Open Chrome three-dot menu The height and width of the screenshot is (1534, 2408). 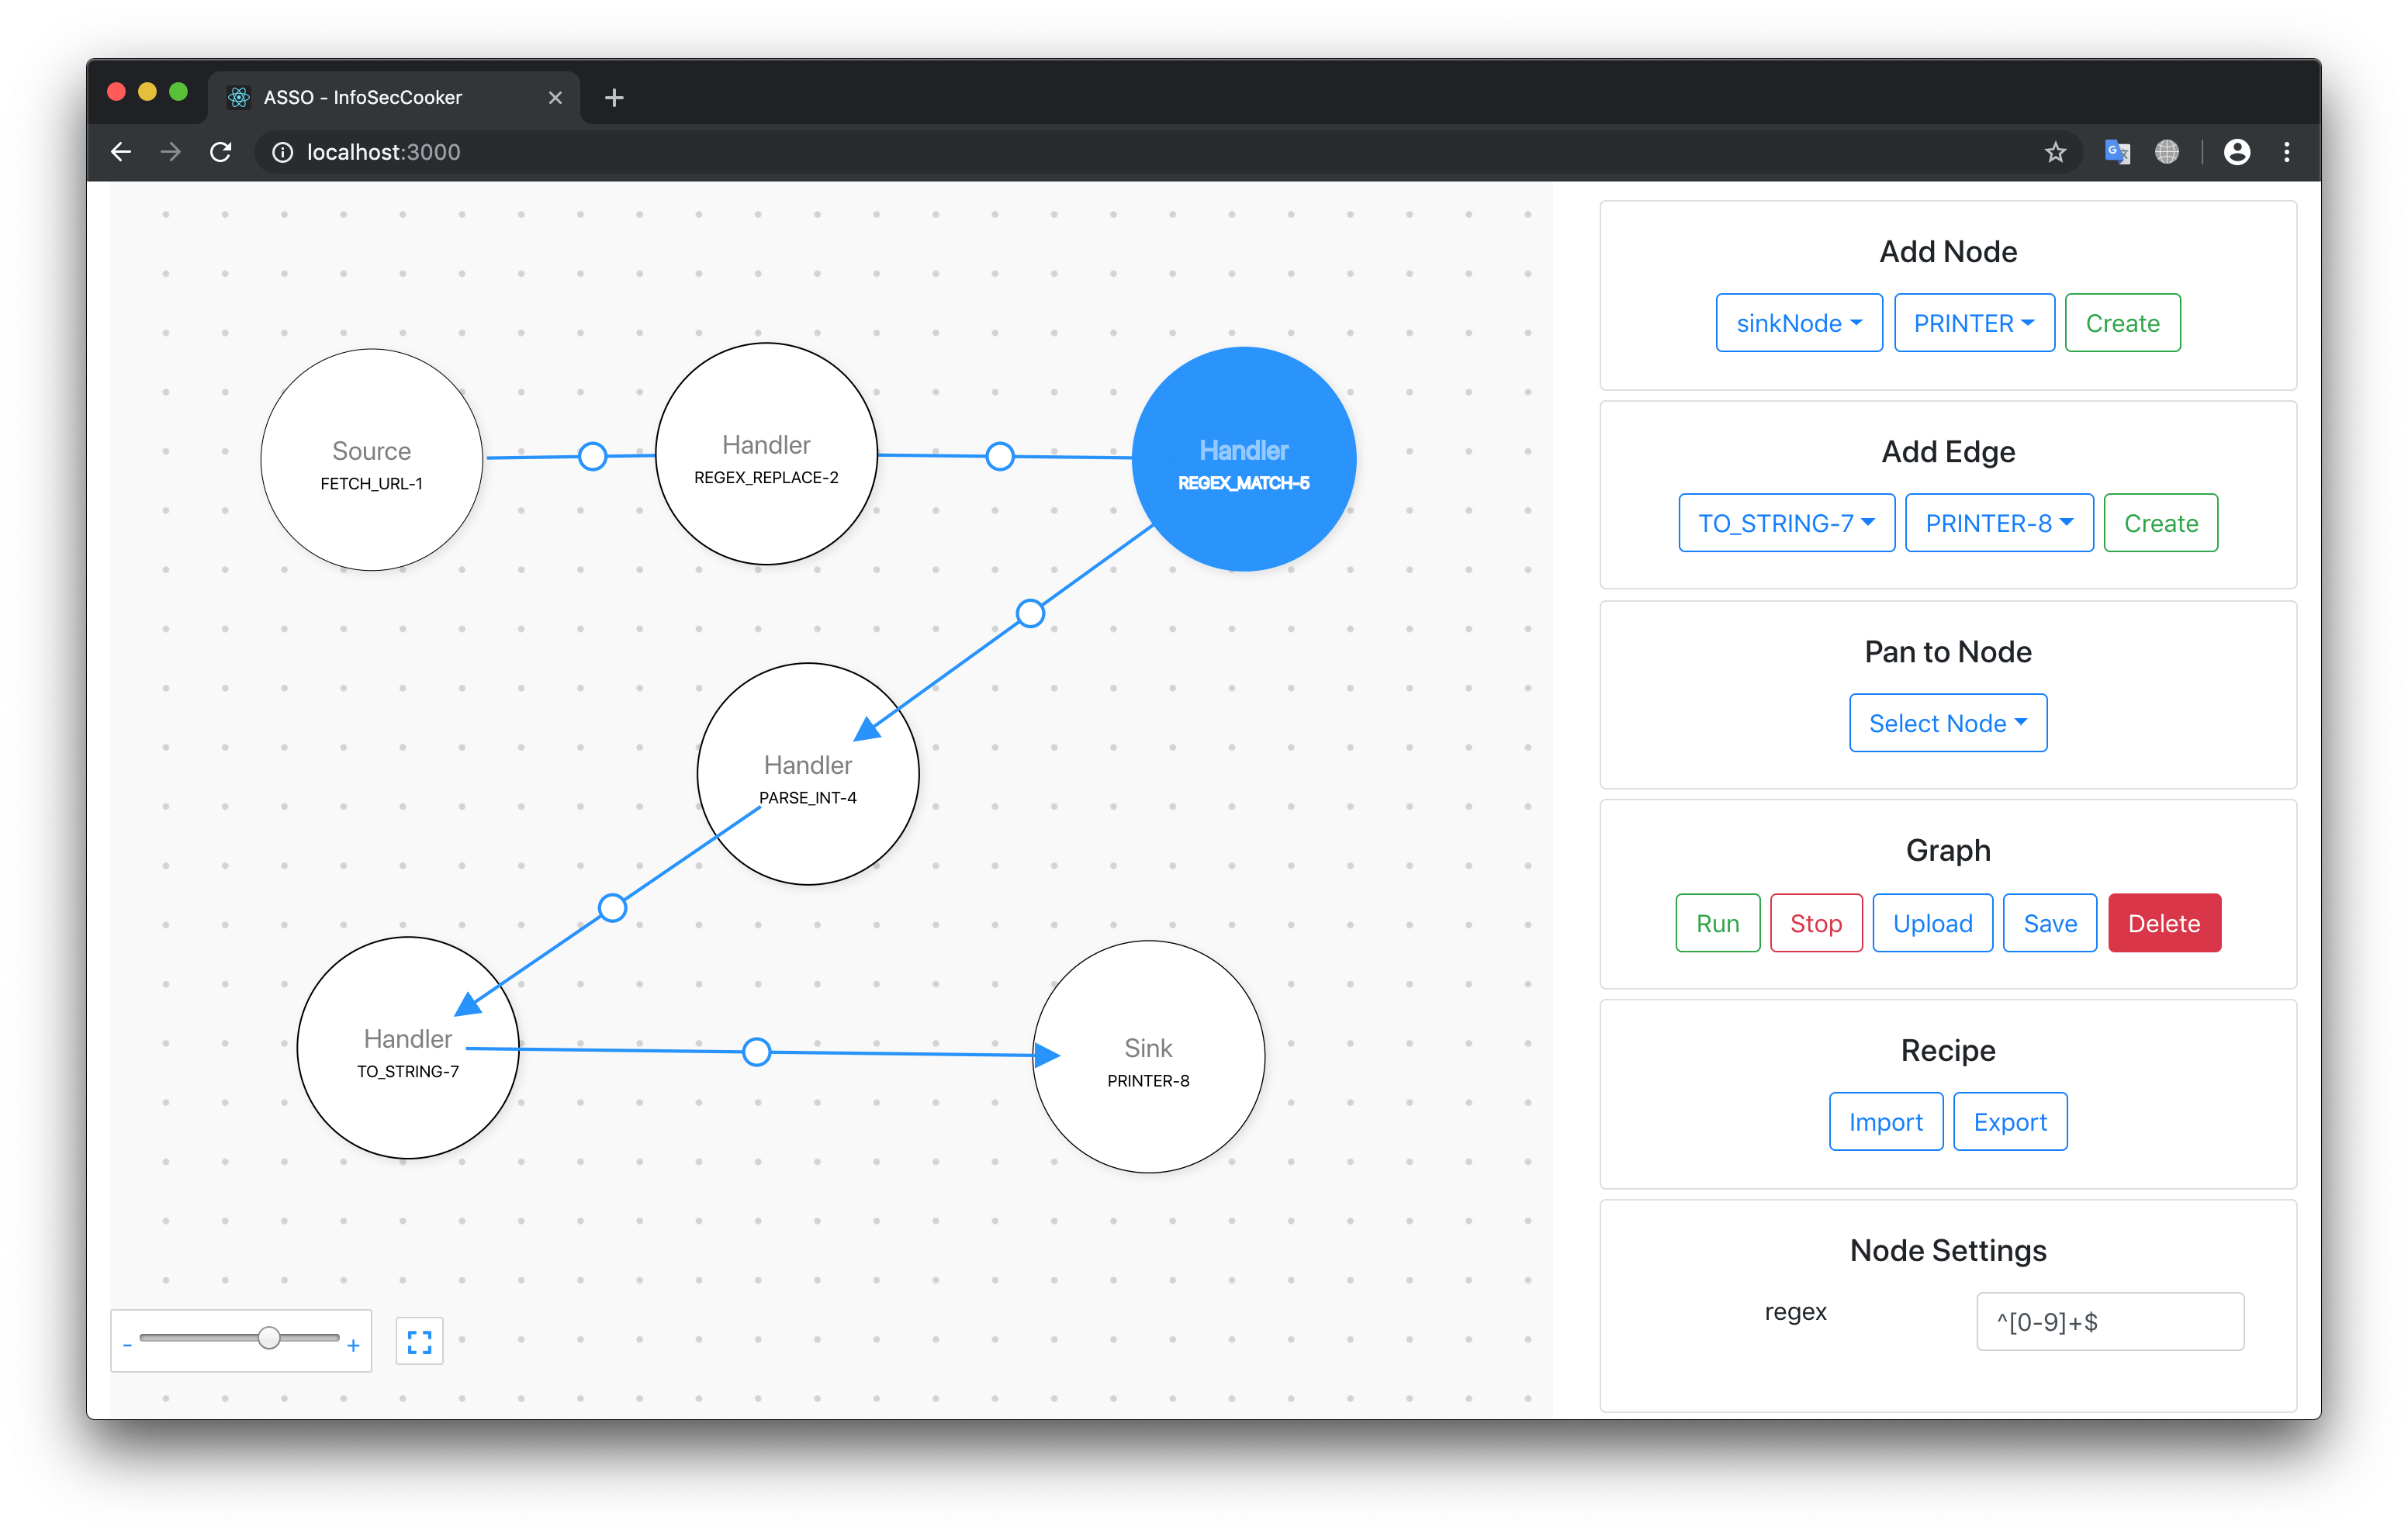(x=2287, y=152)
